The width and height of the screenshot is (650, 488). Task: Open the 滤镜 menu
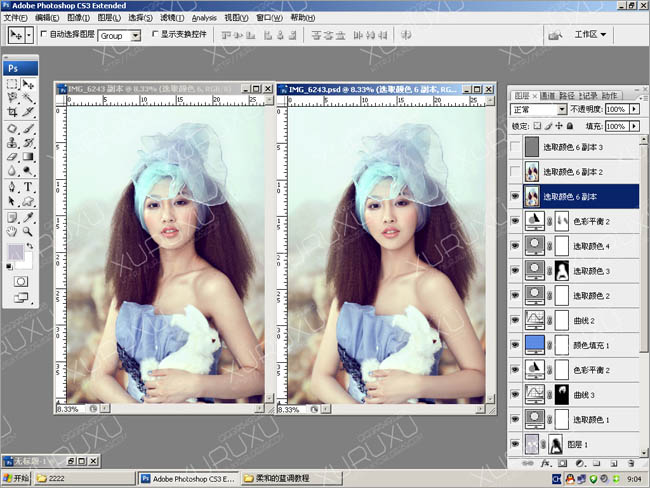tap(172, 18)
